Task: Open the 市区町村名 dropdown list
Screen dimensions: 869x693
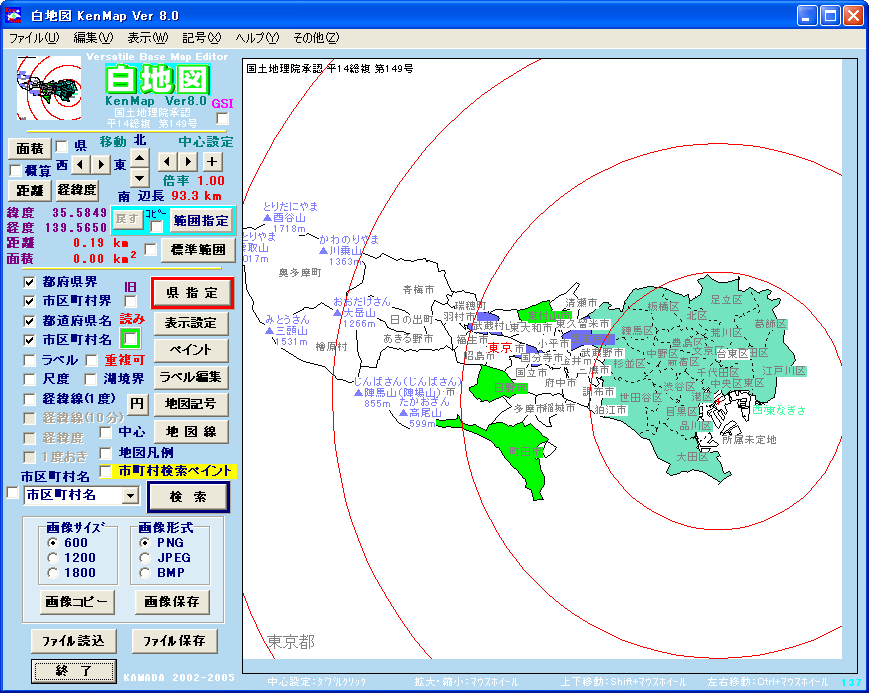Action: tap(130, 495)
